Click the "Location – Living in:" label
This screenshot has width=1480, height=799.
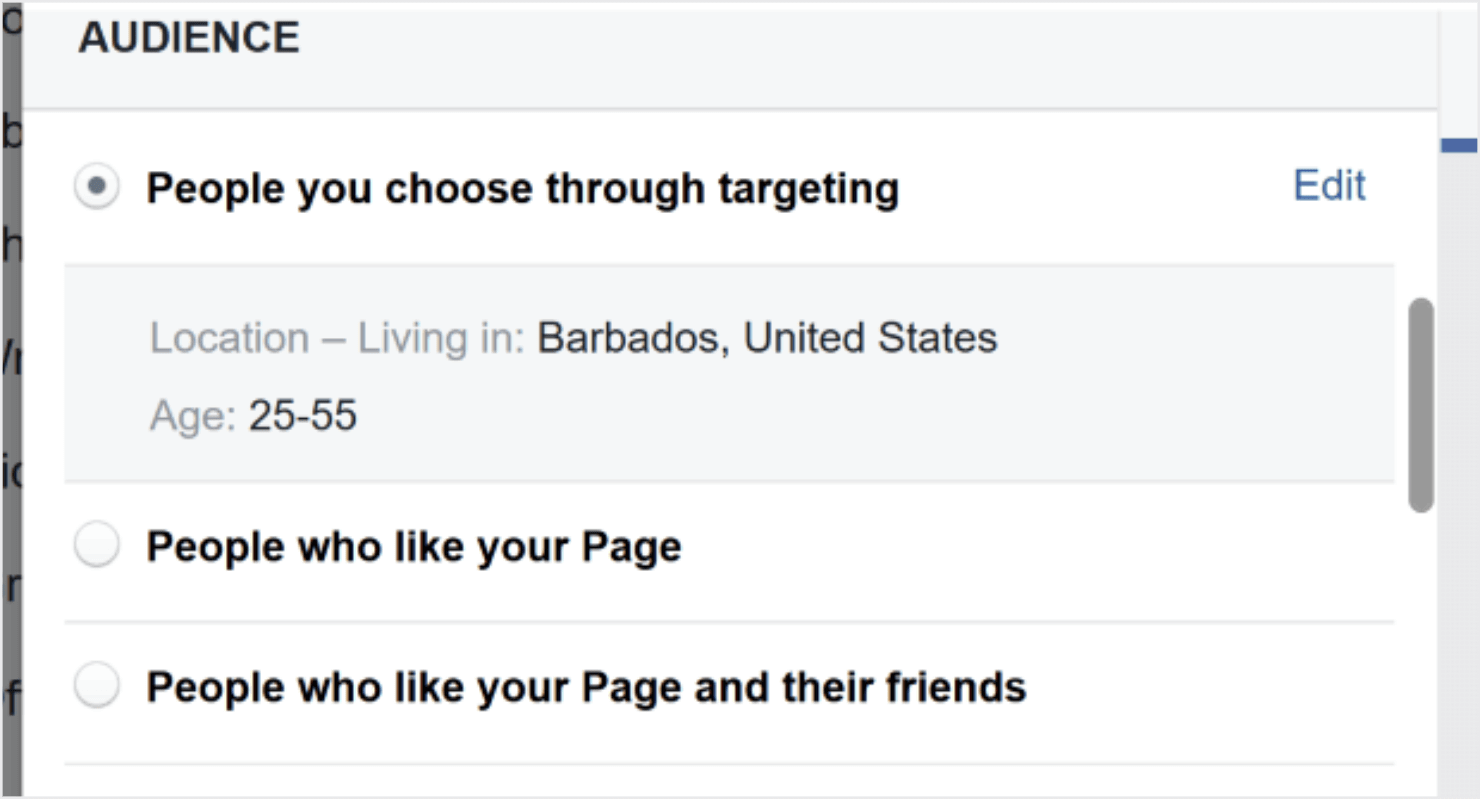pyautogui.click(x=336, y=338)
